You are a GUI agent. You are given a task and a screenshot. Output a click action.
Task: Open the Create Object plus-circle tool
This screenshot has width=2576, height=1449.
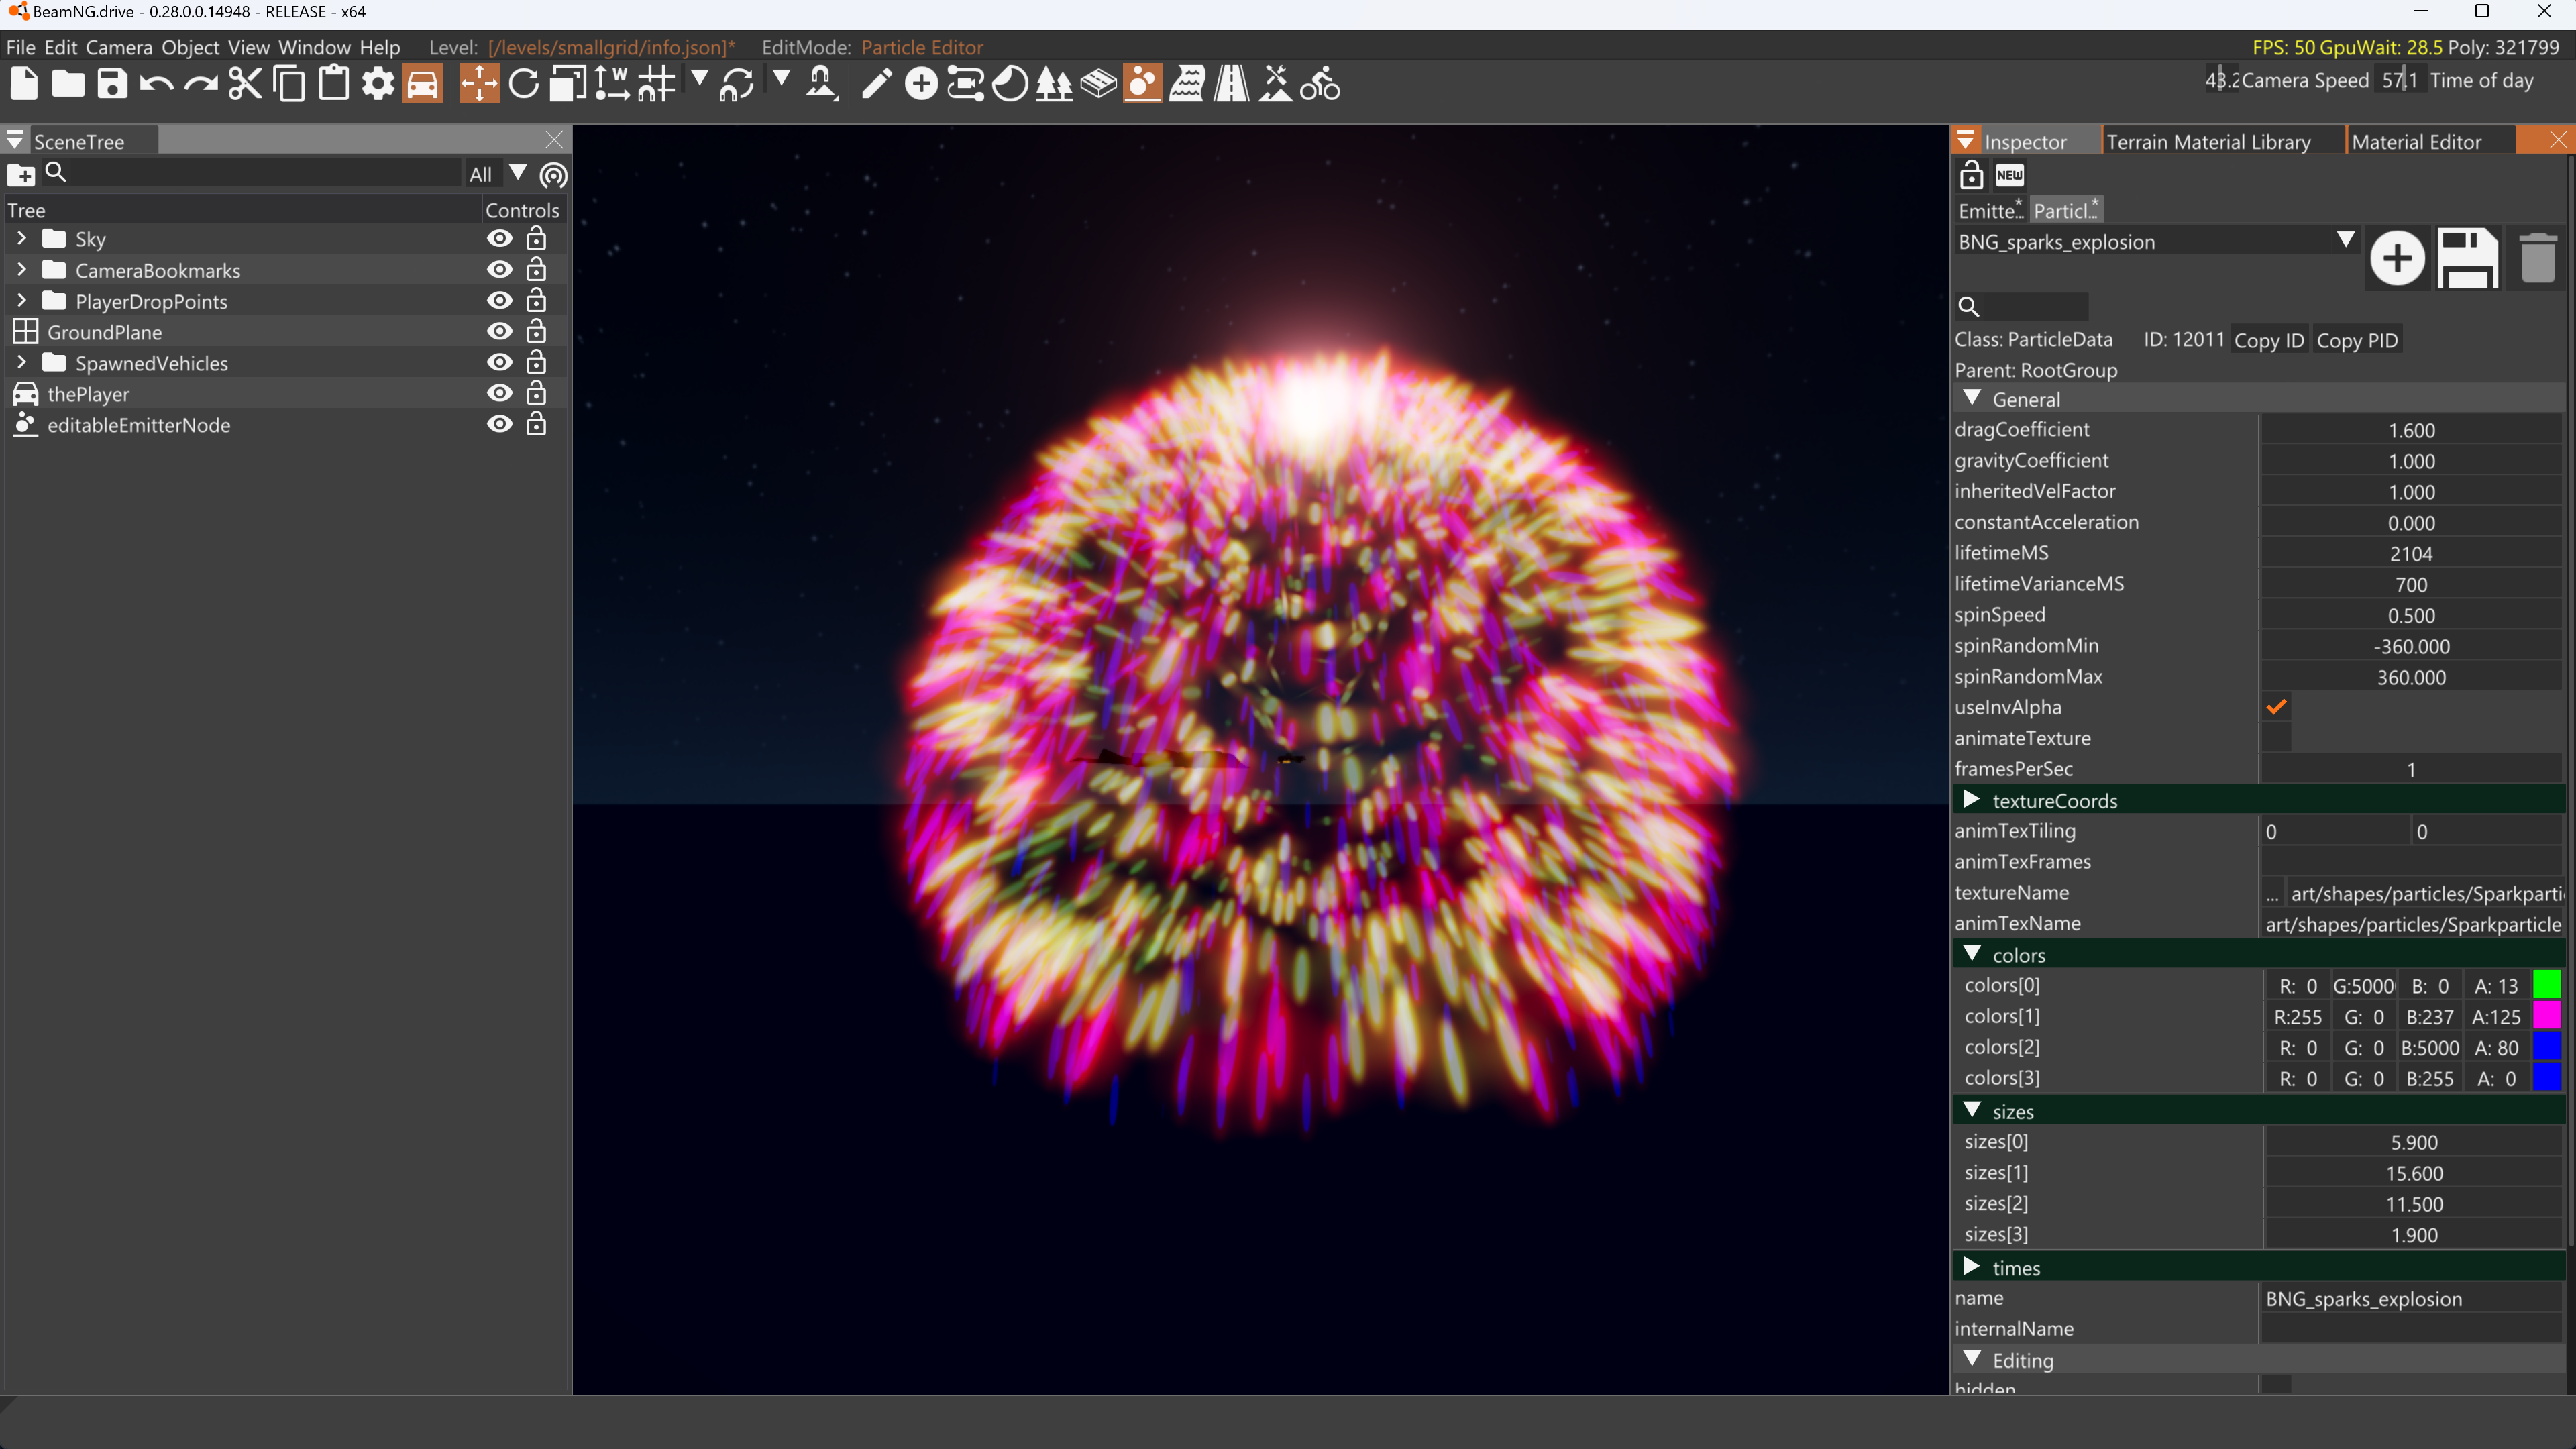click(x=921, y=84)
